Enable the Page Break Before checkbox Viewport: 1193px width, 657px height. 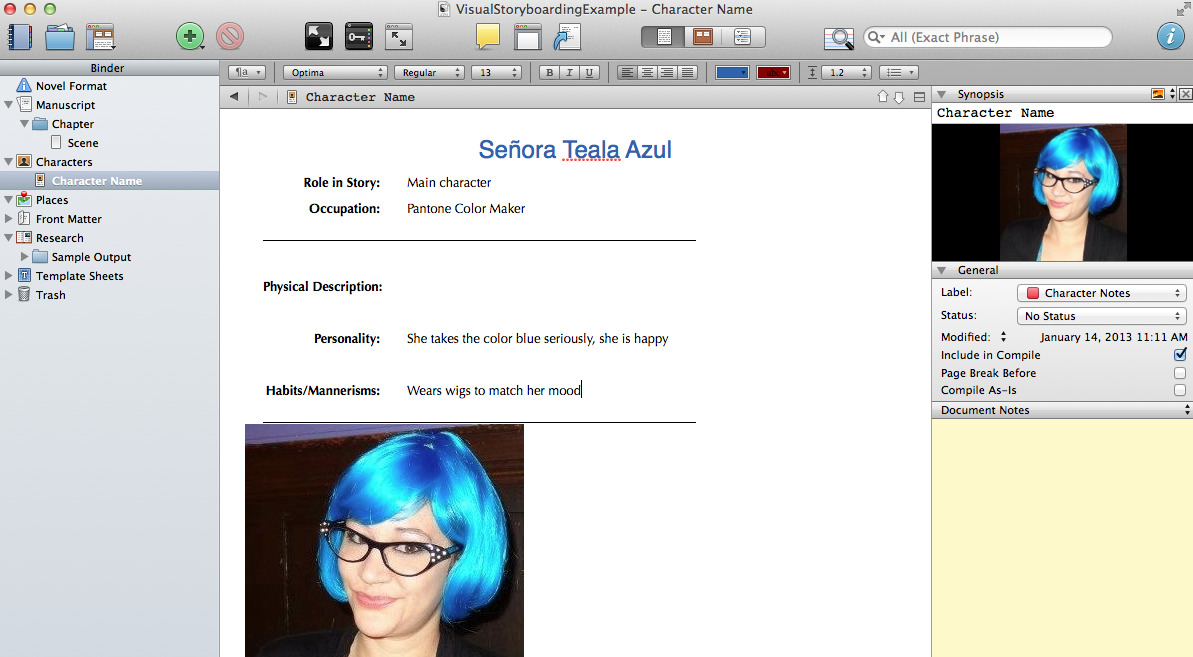coord(1180,373)
